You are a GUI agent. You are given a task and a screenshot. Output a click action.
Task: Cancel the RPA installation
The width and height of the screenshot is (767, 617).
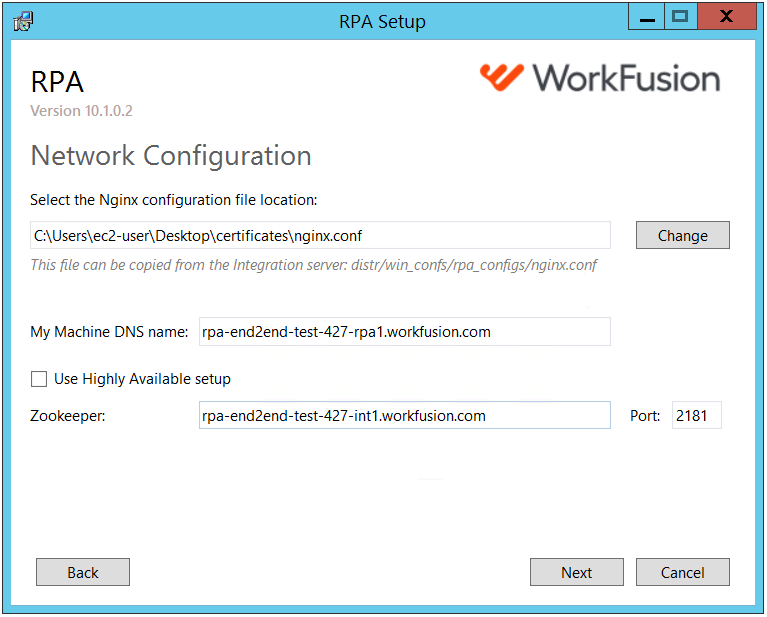[x=682, y=572]
